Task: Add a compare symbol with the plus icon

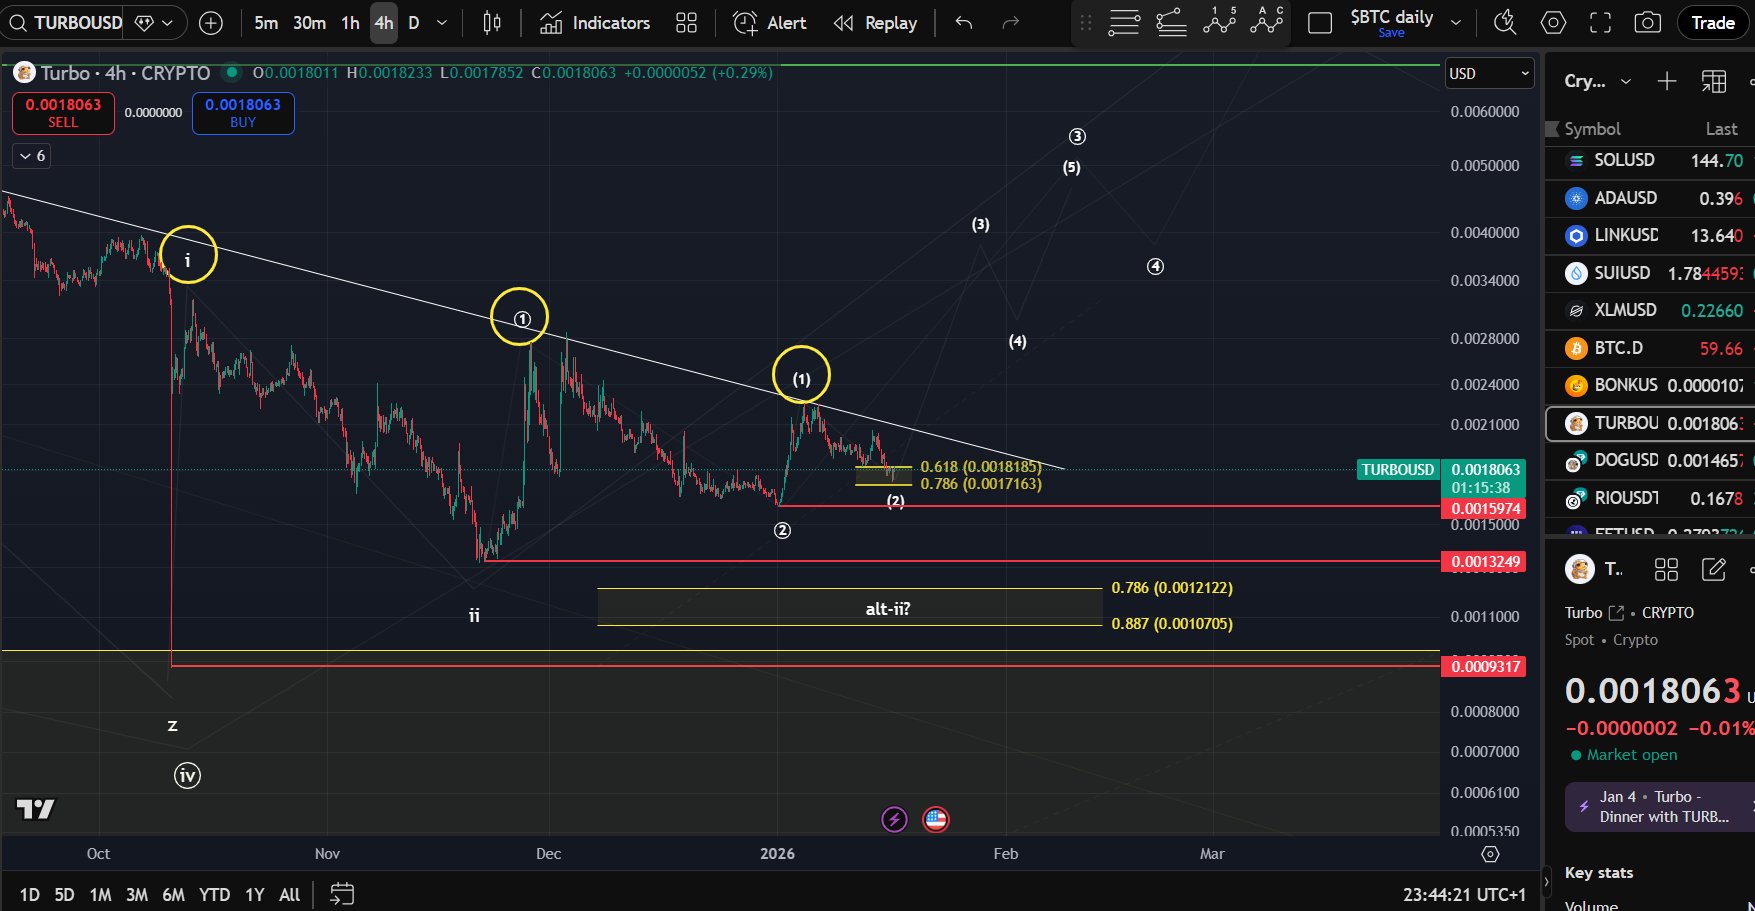Action: pos(211,22)
